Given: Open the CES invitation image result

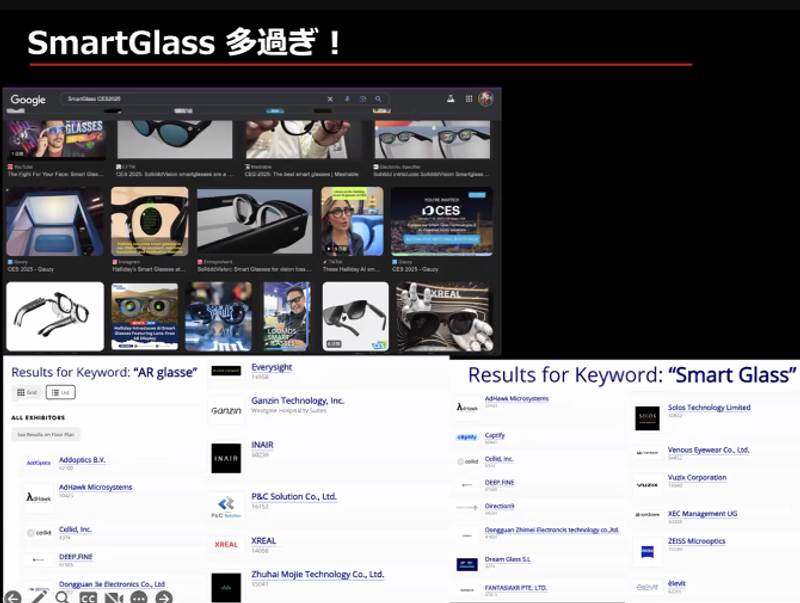Looking at the screenshot, I should click(x=442, y=221).
